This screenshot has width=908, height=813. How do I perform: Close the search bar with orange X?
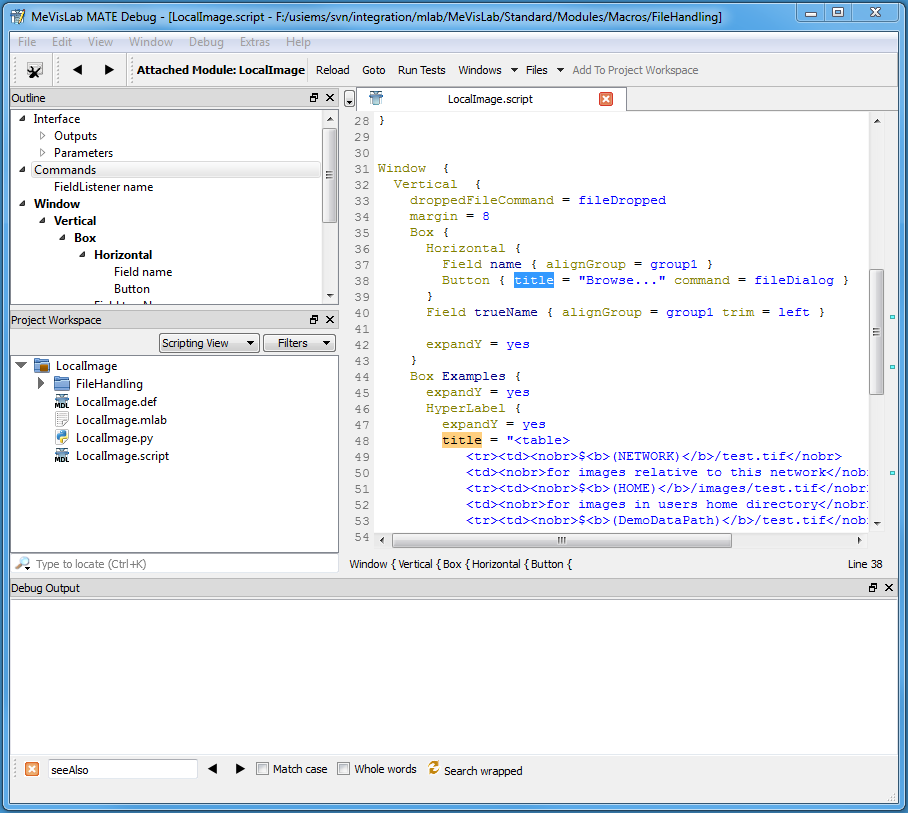pyautogui.click(x=32, y=769)
